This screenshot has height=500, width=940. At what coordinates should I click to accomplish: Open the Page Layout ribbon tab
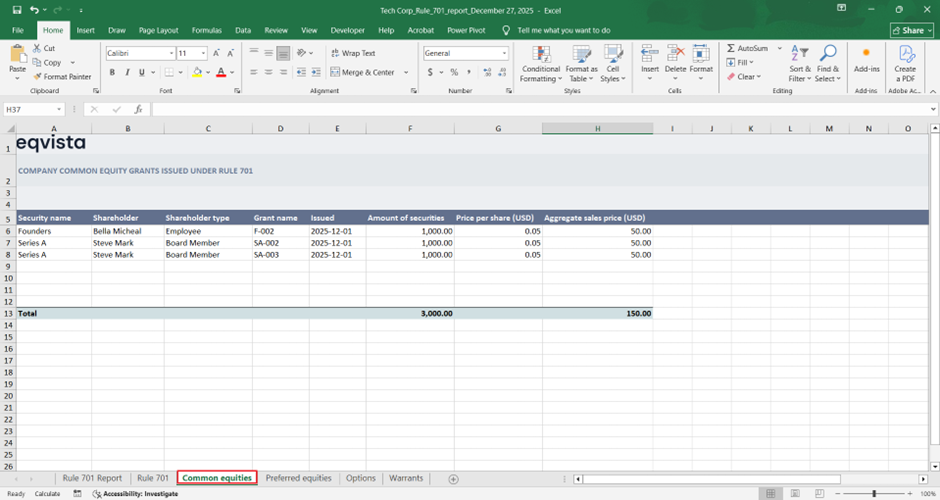160,30
